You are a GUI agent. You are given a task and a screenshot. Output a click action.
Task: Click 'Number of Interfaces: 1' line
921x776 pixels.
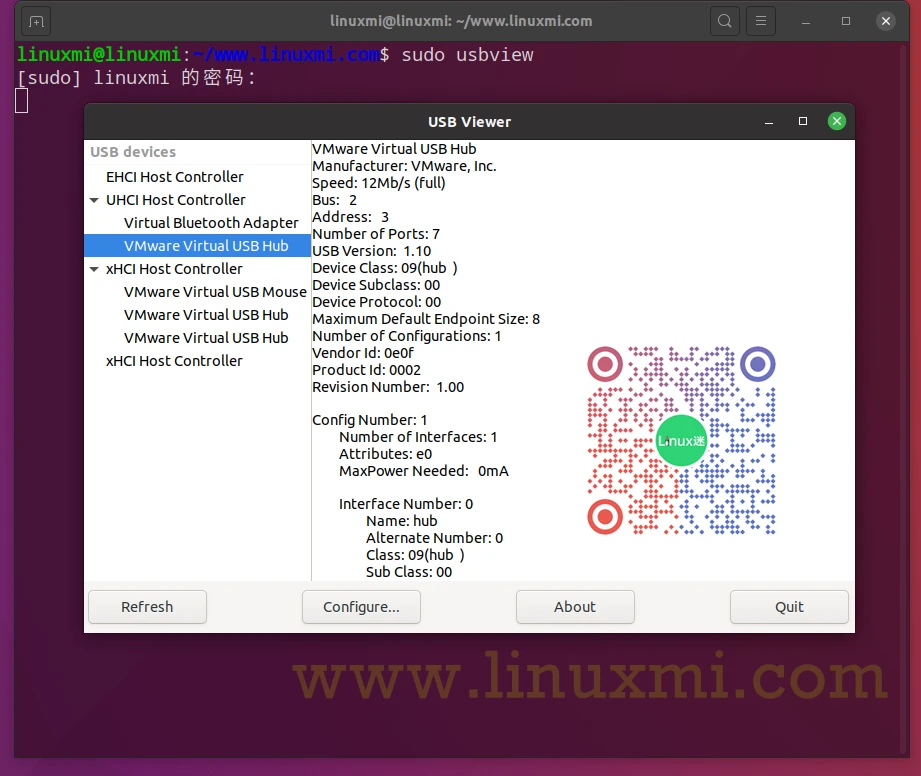pos(418,437)
